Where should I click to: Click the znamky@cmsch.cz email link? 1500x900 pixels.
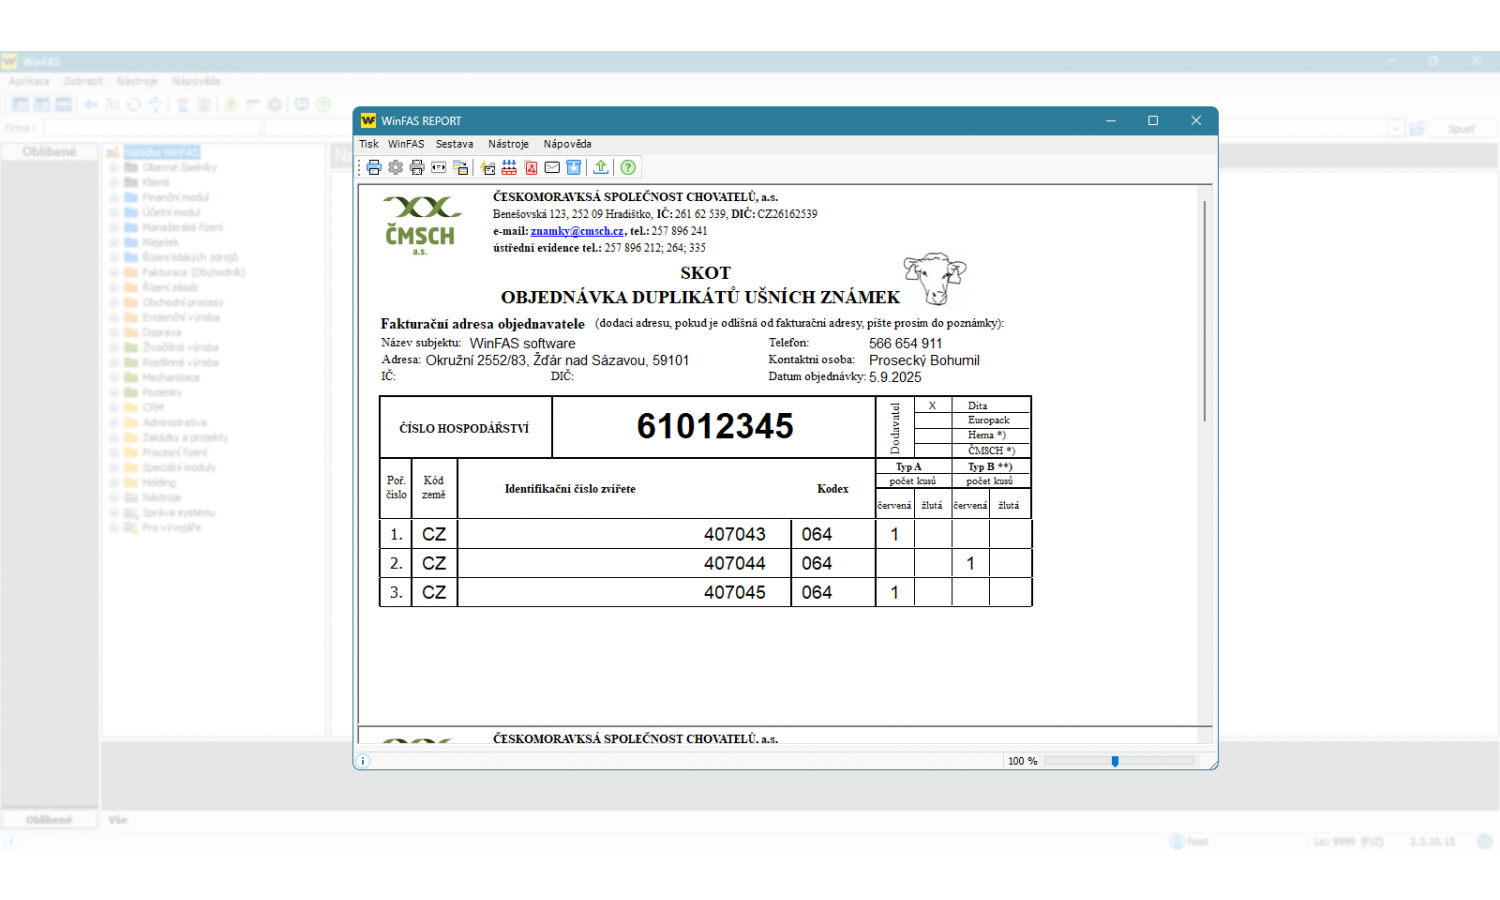click(x=577, y=231)
